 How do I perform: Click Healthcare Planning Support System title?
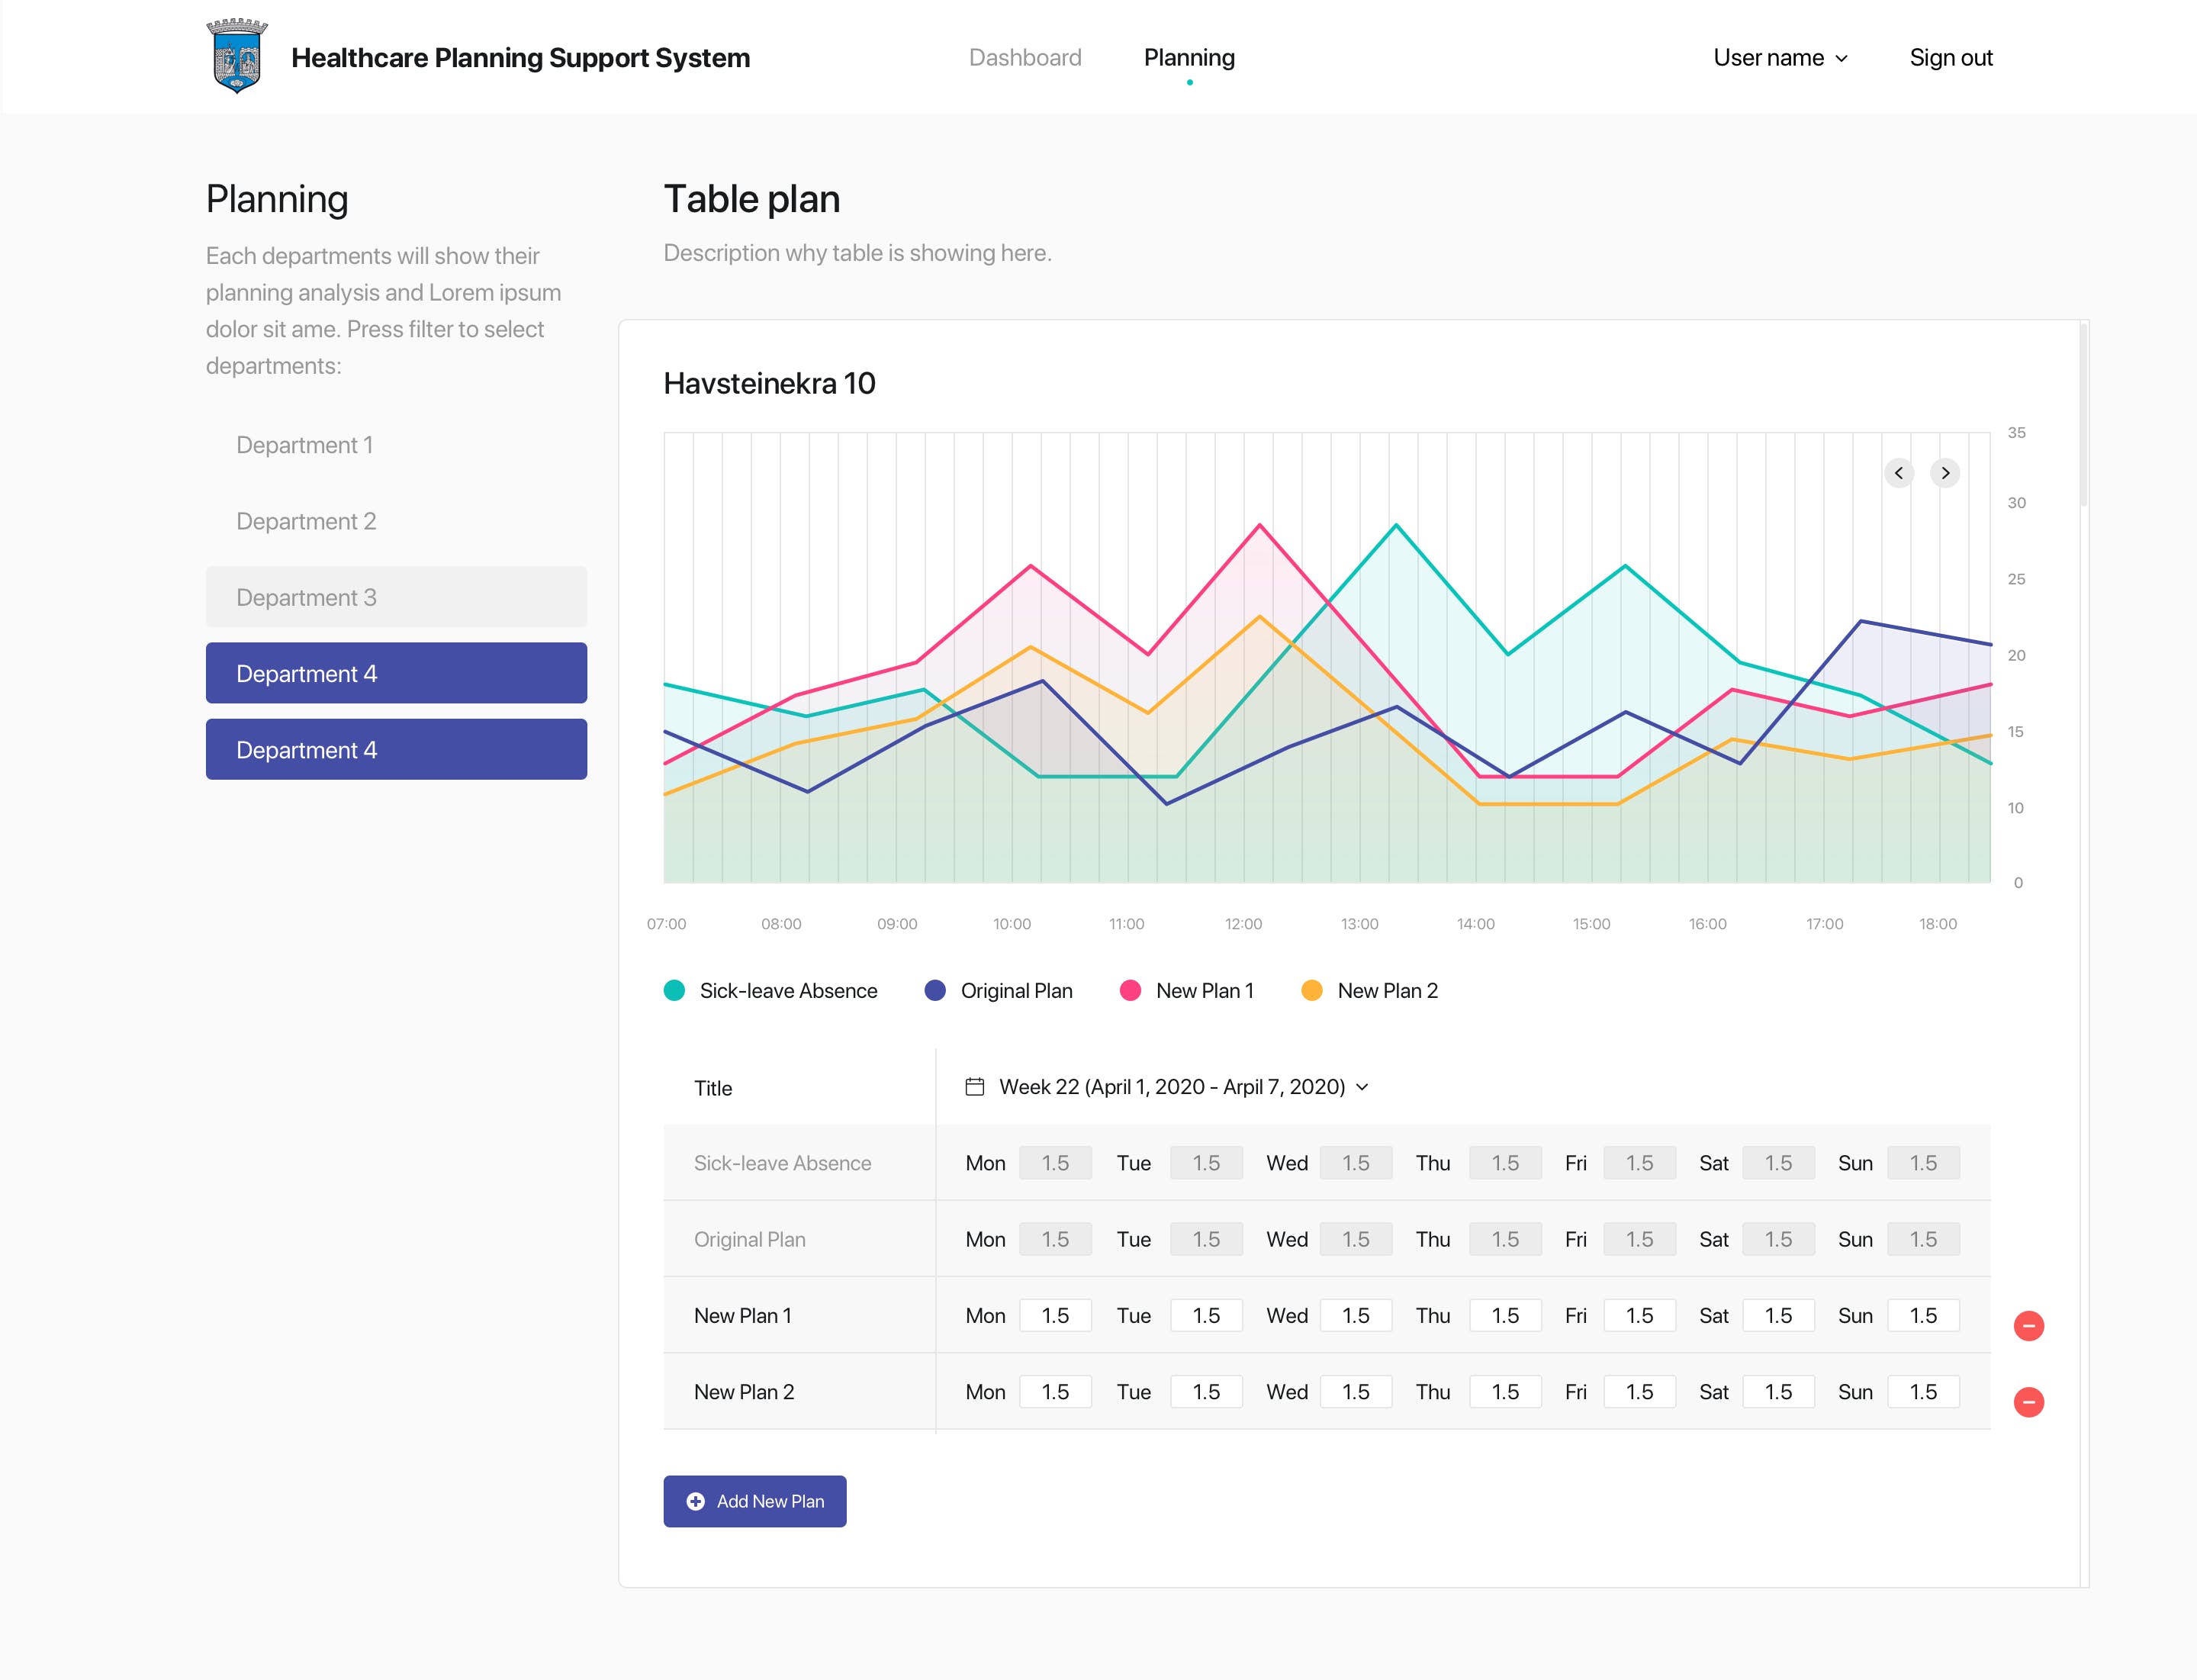coord(520,58)
